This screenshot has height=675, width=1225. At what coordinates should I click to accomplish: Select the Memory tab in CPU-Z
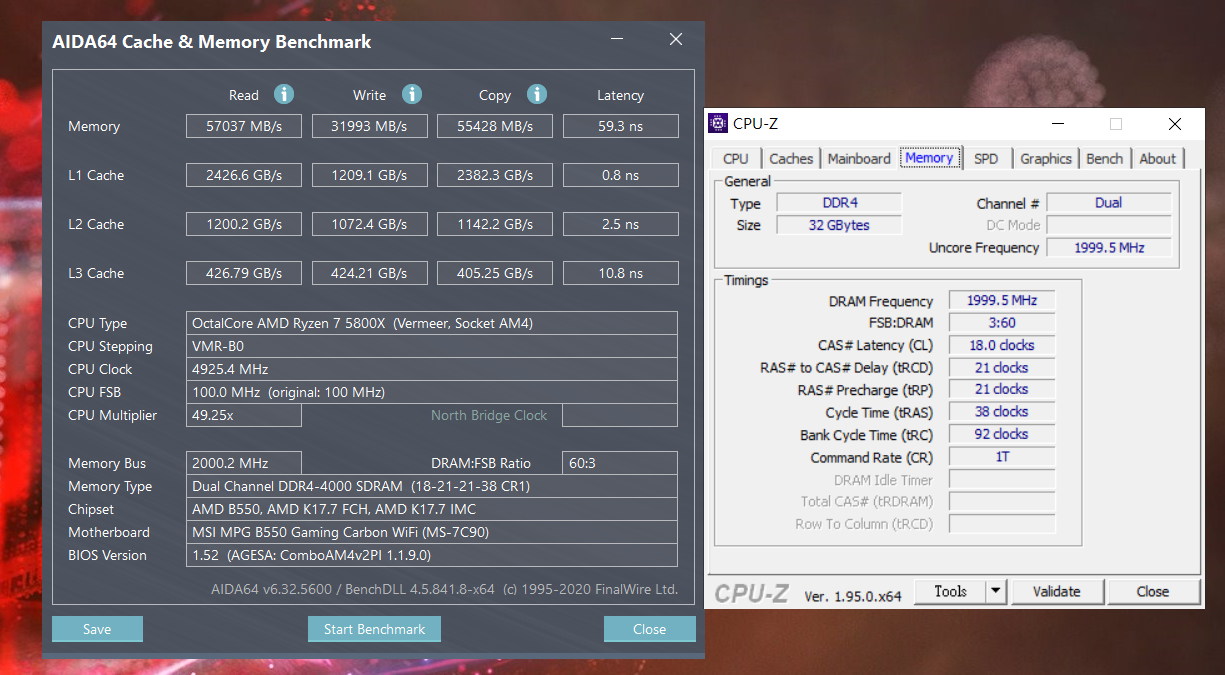929,157
